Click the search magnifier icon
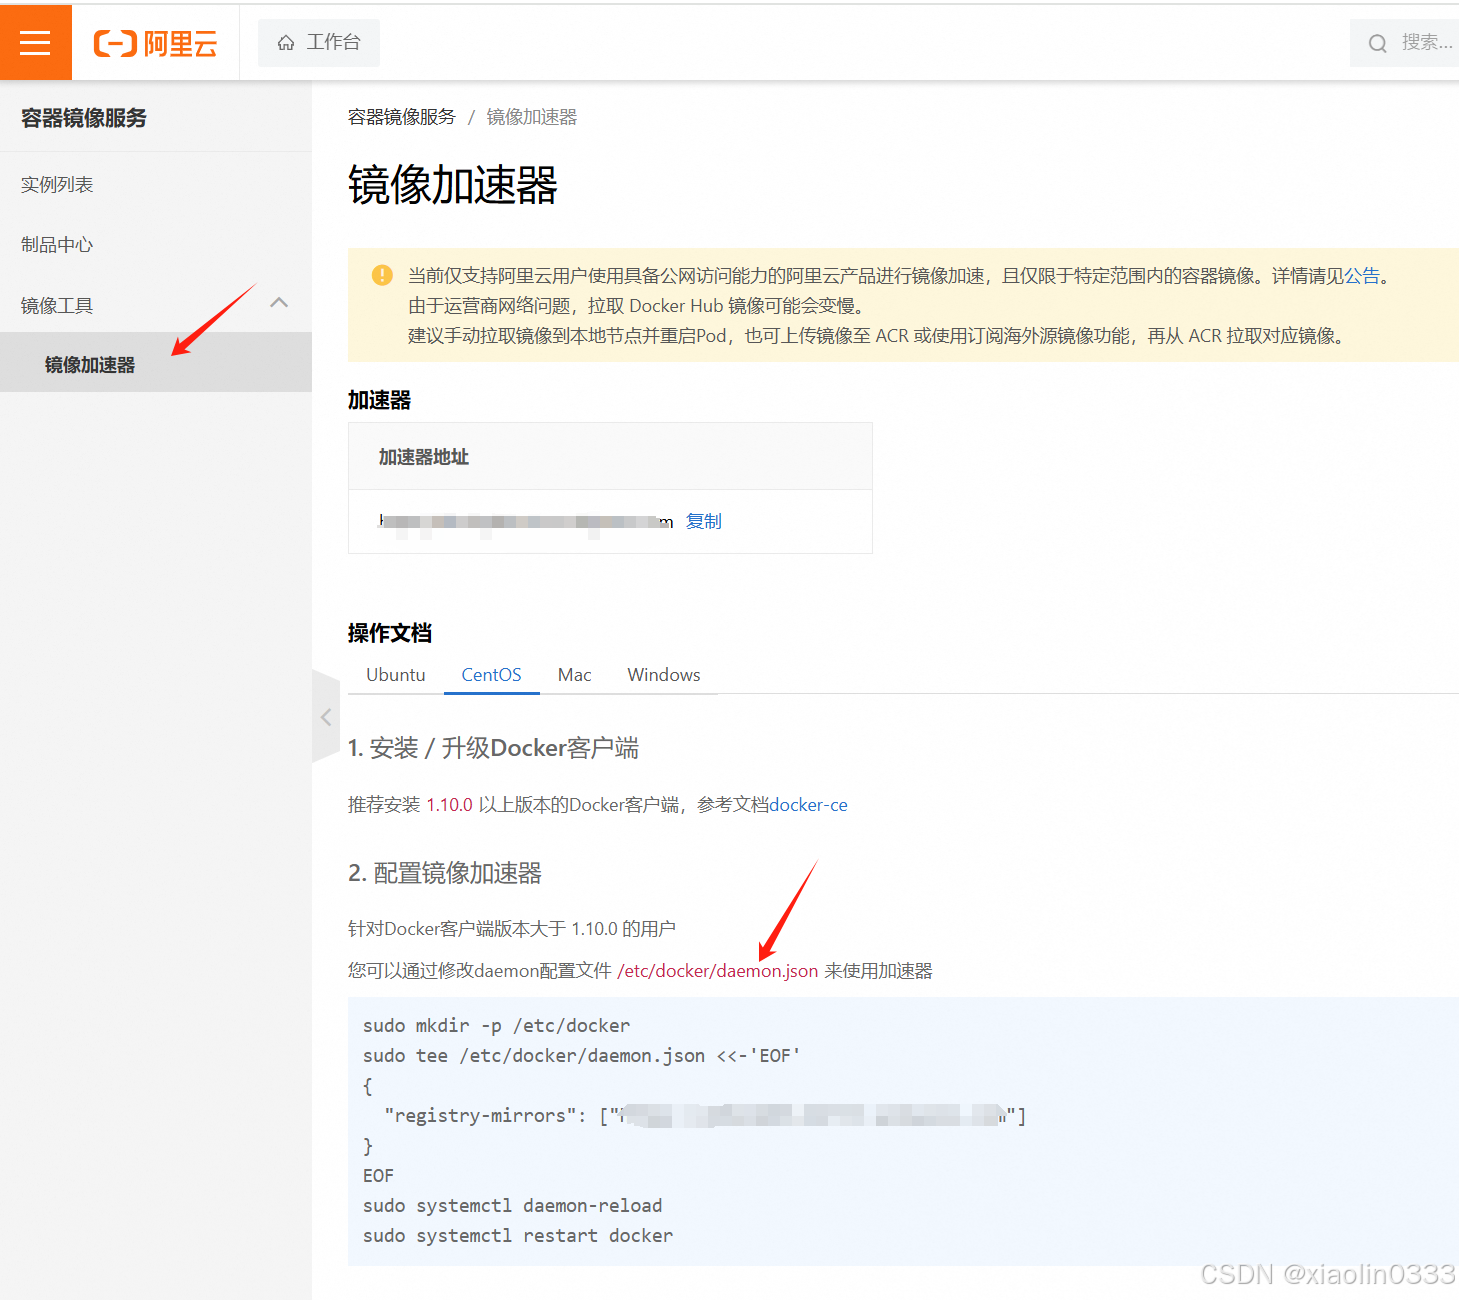 (1377, 43)
